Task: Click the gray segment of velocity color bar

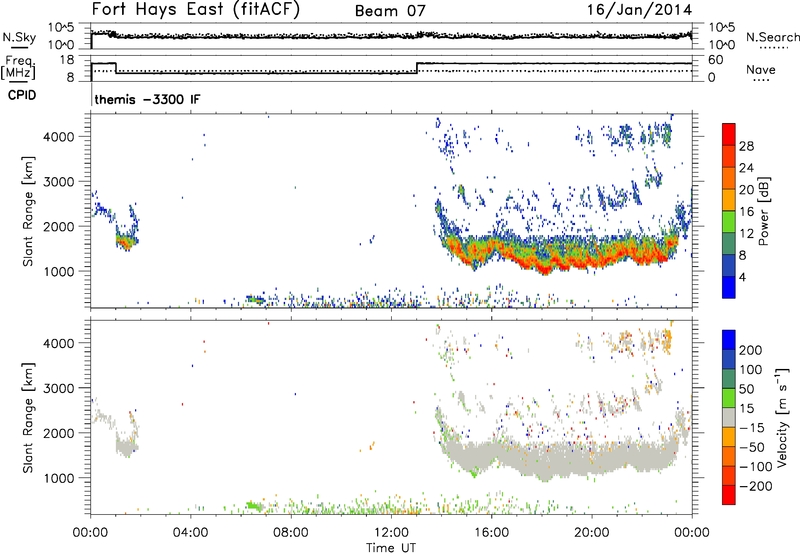Action: (x=729, y=417)
